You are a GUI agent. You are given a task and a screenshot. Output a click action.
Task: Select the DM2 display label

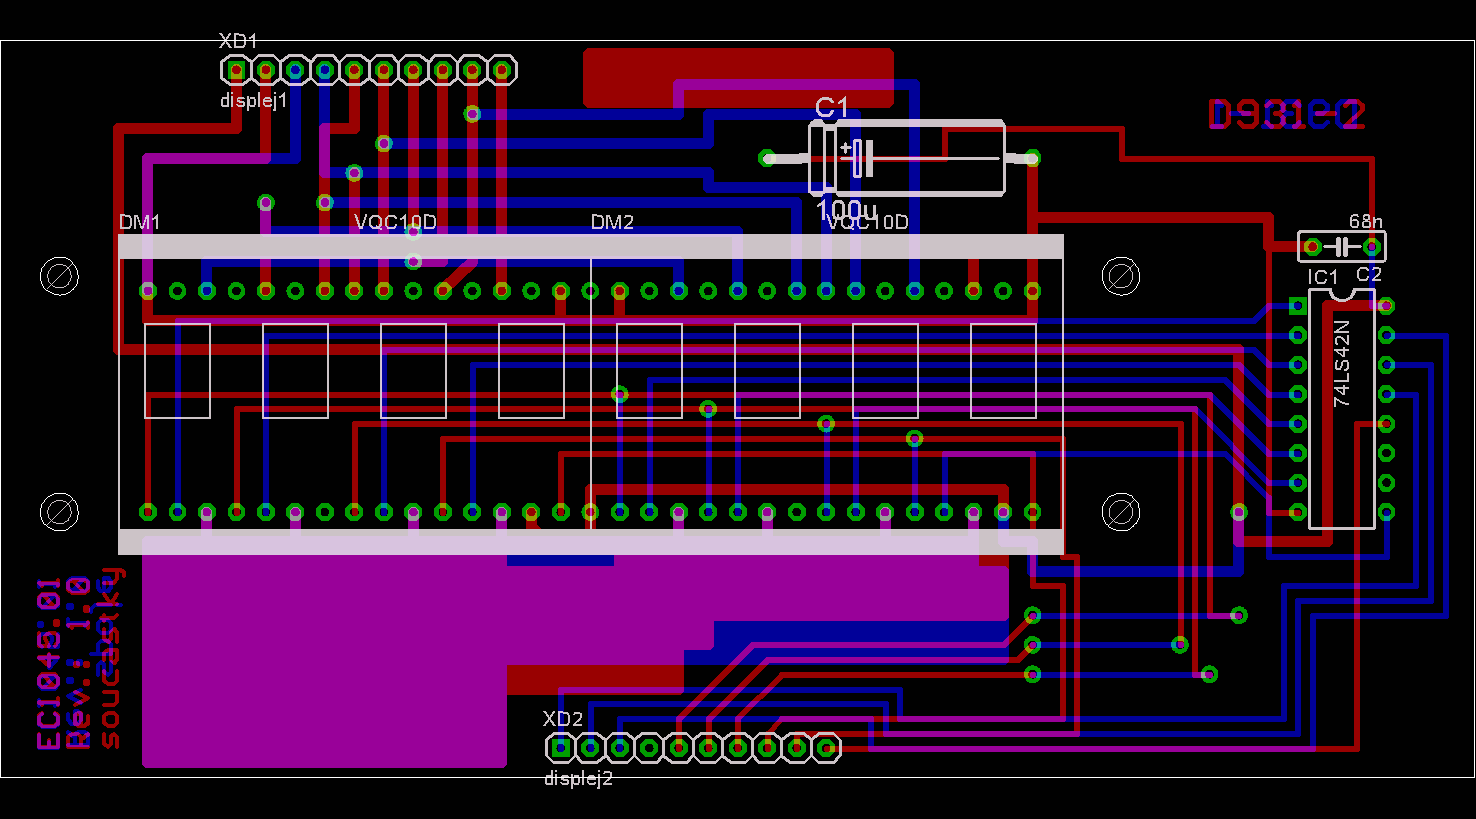pyautogui.click(x=612, y=222)
